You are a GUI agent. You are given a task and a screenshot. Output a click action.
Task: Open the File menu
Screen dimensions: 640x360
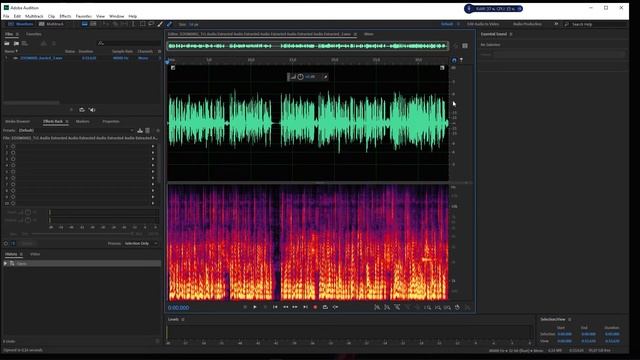point(6,16)
